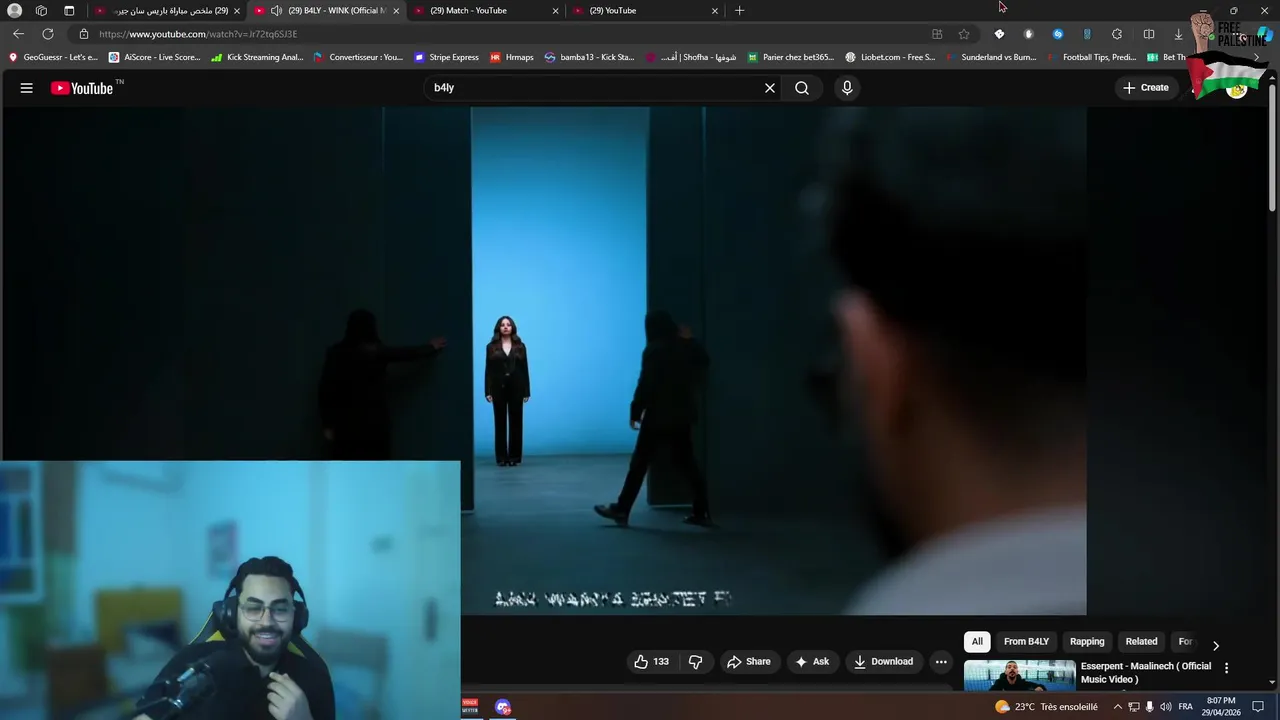Open browser extensions puzzle icon

click(x=1117, y=34)
